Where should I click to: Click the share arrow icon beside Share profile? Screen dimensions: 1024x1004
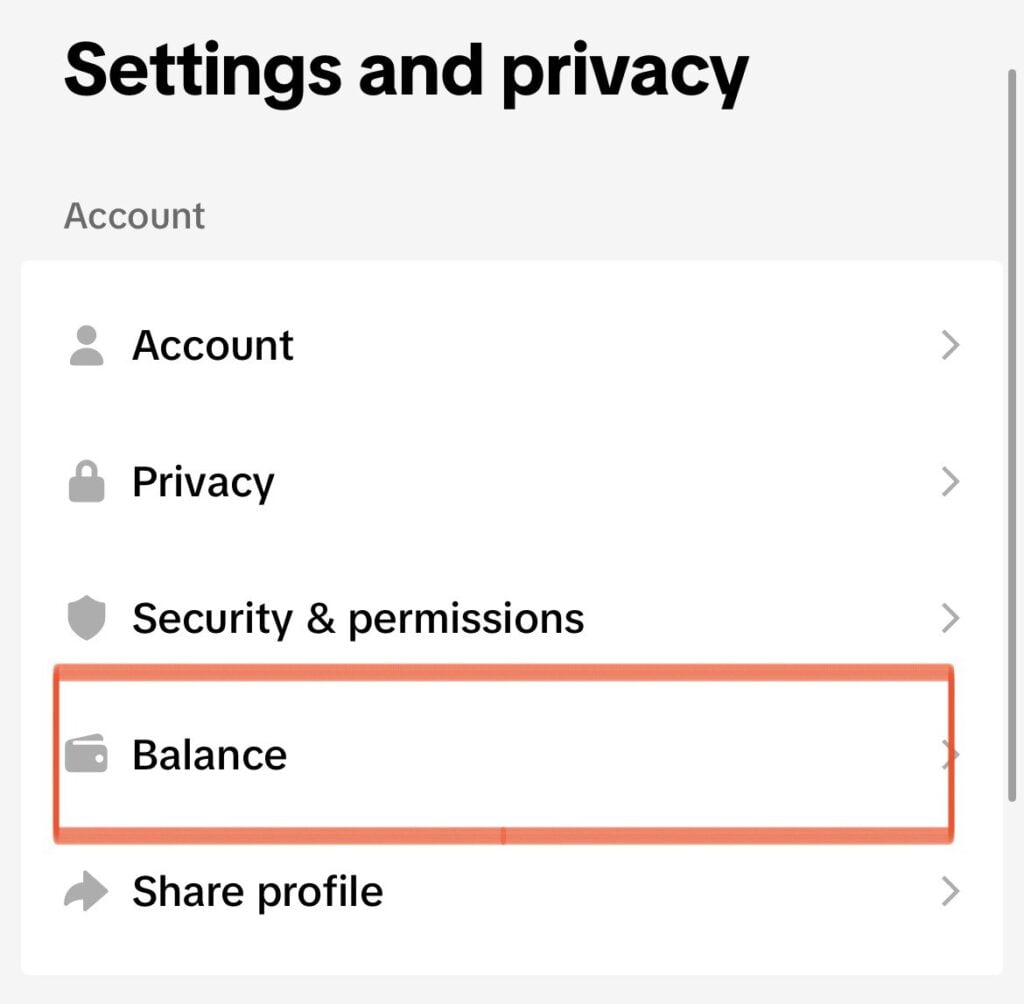(x=87, y=891)
